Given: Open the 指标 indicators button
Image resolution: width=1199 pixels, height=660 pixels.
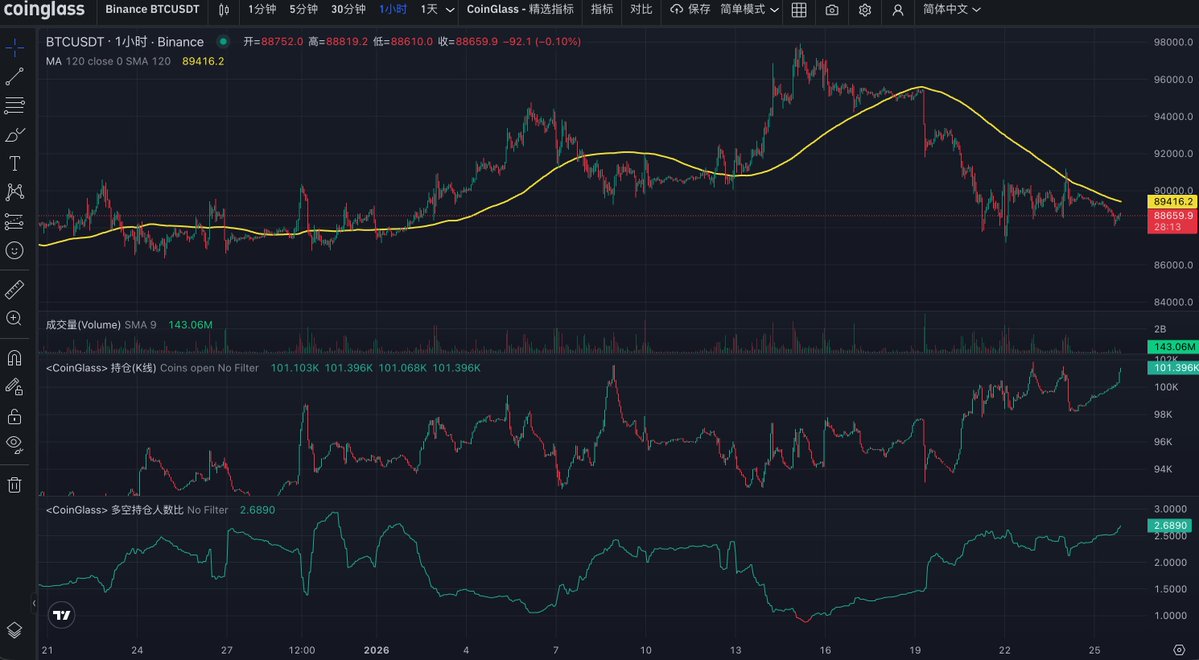Looking at the screenshot, I should point(602,10).
